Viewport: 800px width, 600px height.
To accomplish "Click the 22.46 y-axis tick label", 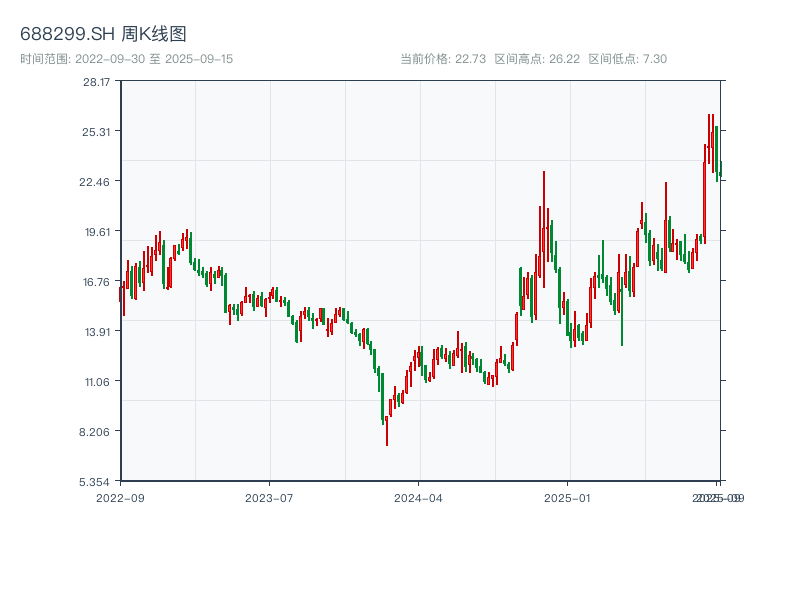I will 97,182.
